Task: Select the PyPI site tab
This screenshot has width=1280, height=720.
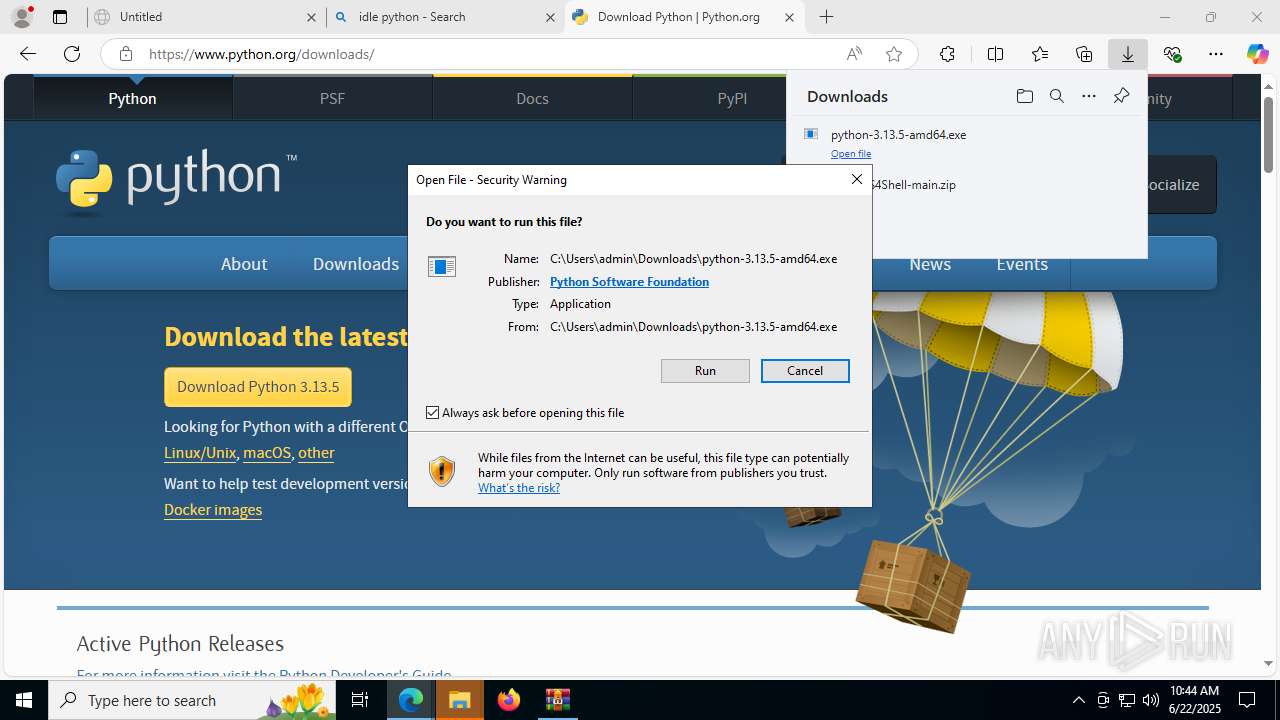Action: 732,98
